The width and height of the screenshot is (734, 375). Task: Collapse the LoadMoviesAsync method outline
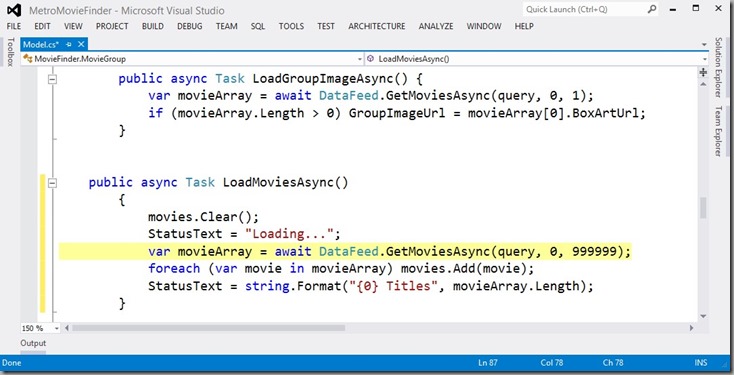52,183
